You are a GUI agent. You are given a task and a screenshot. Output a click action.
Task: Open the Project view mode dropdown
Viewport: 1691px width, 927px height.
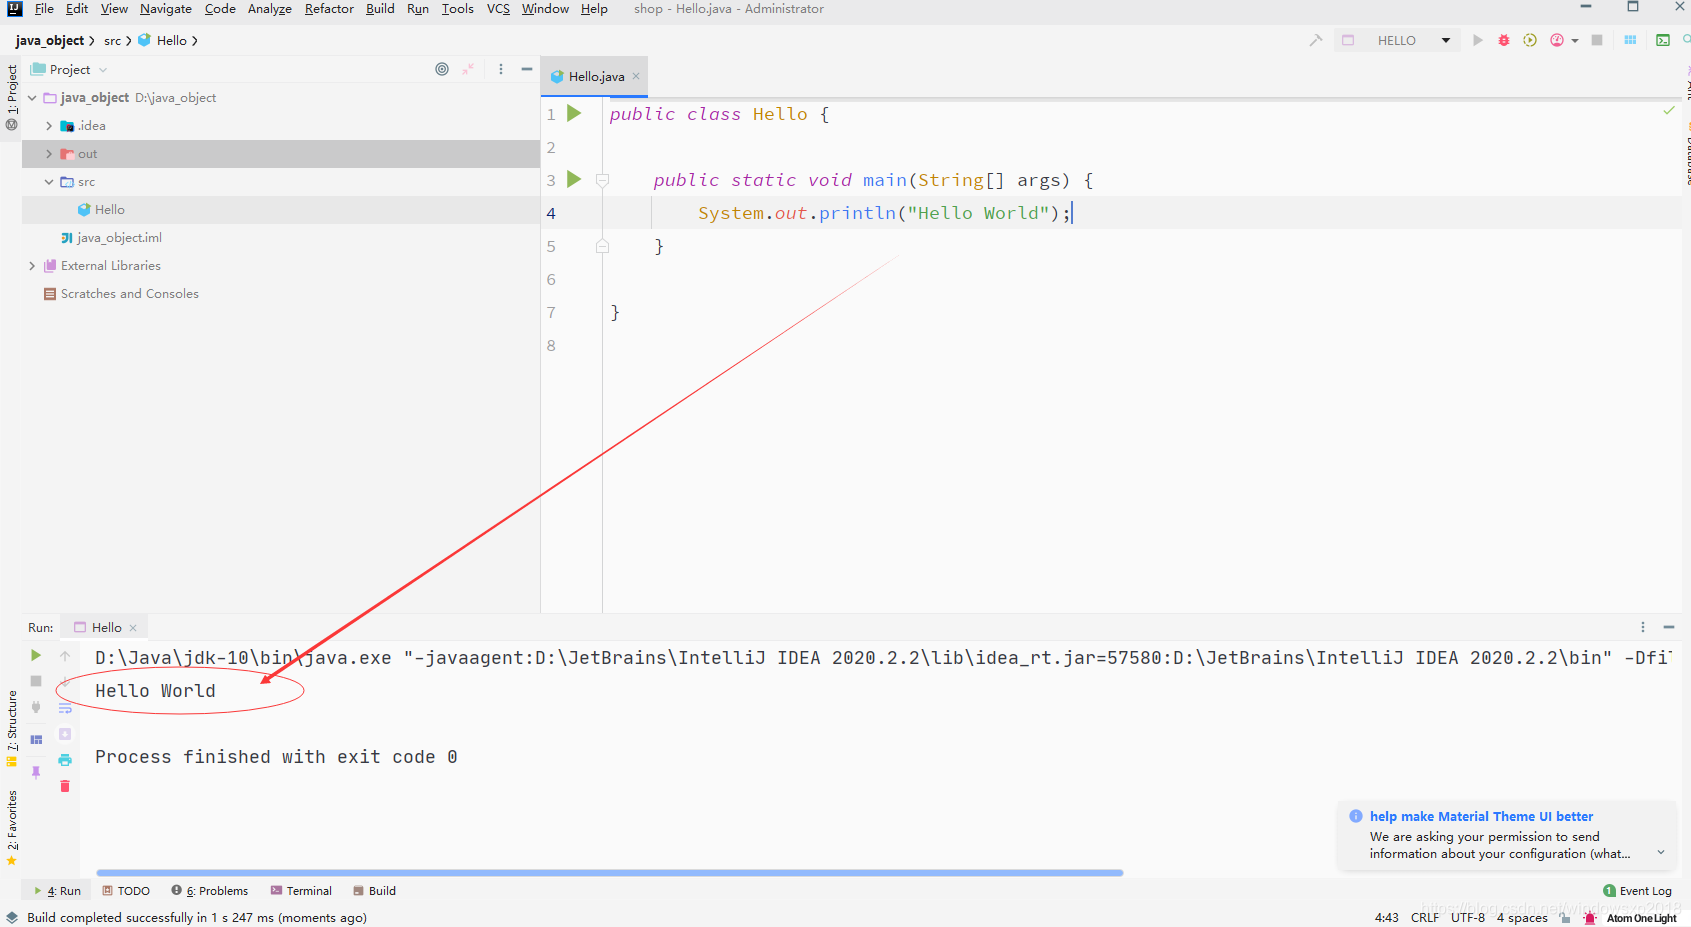103,70
